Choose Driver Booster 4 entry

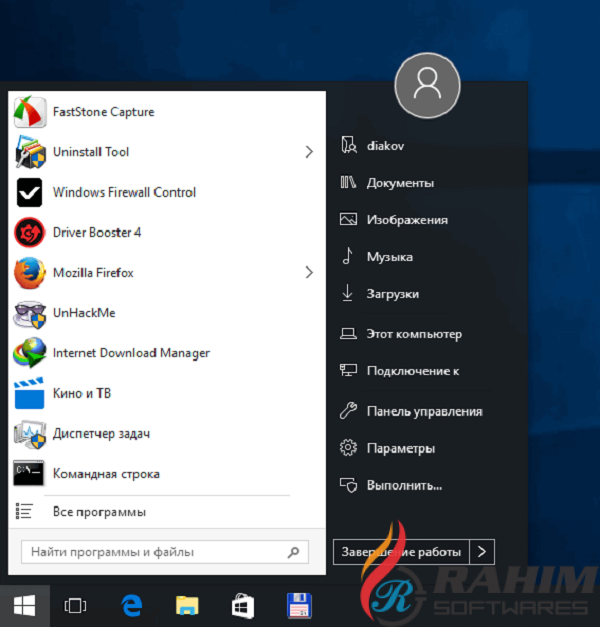pyautogui.click(x=167, y=232)
